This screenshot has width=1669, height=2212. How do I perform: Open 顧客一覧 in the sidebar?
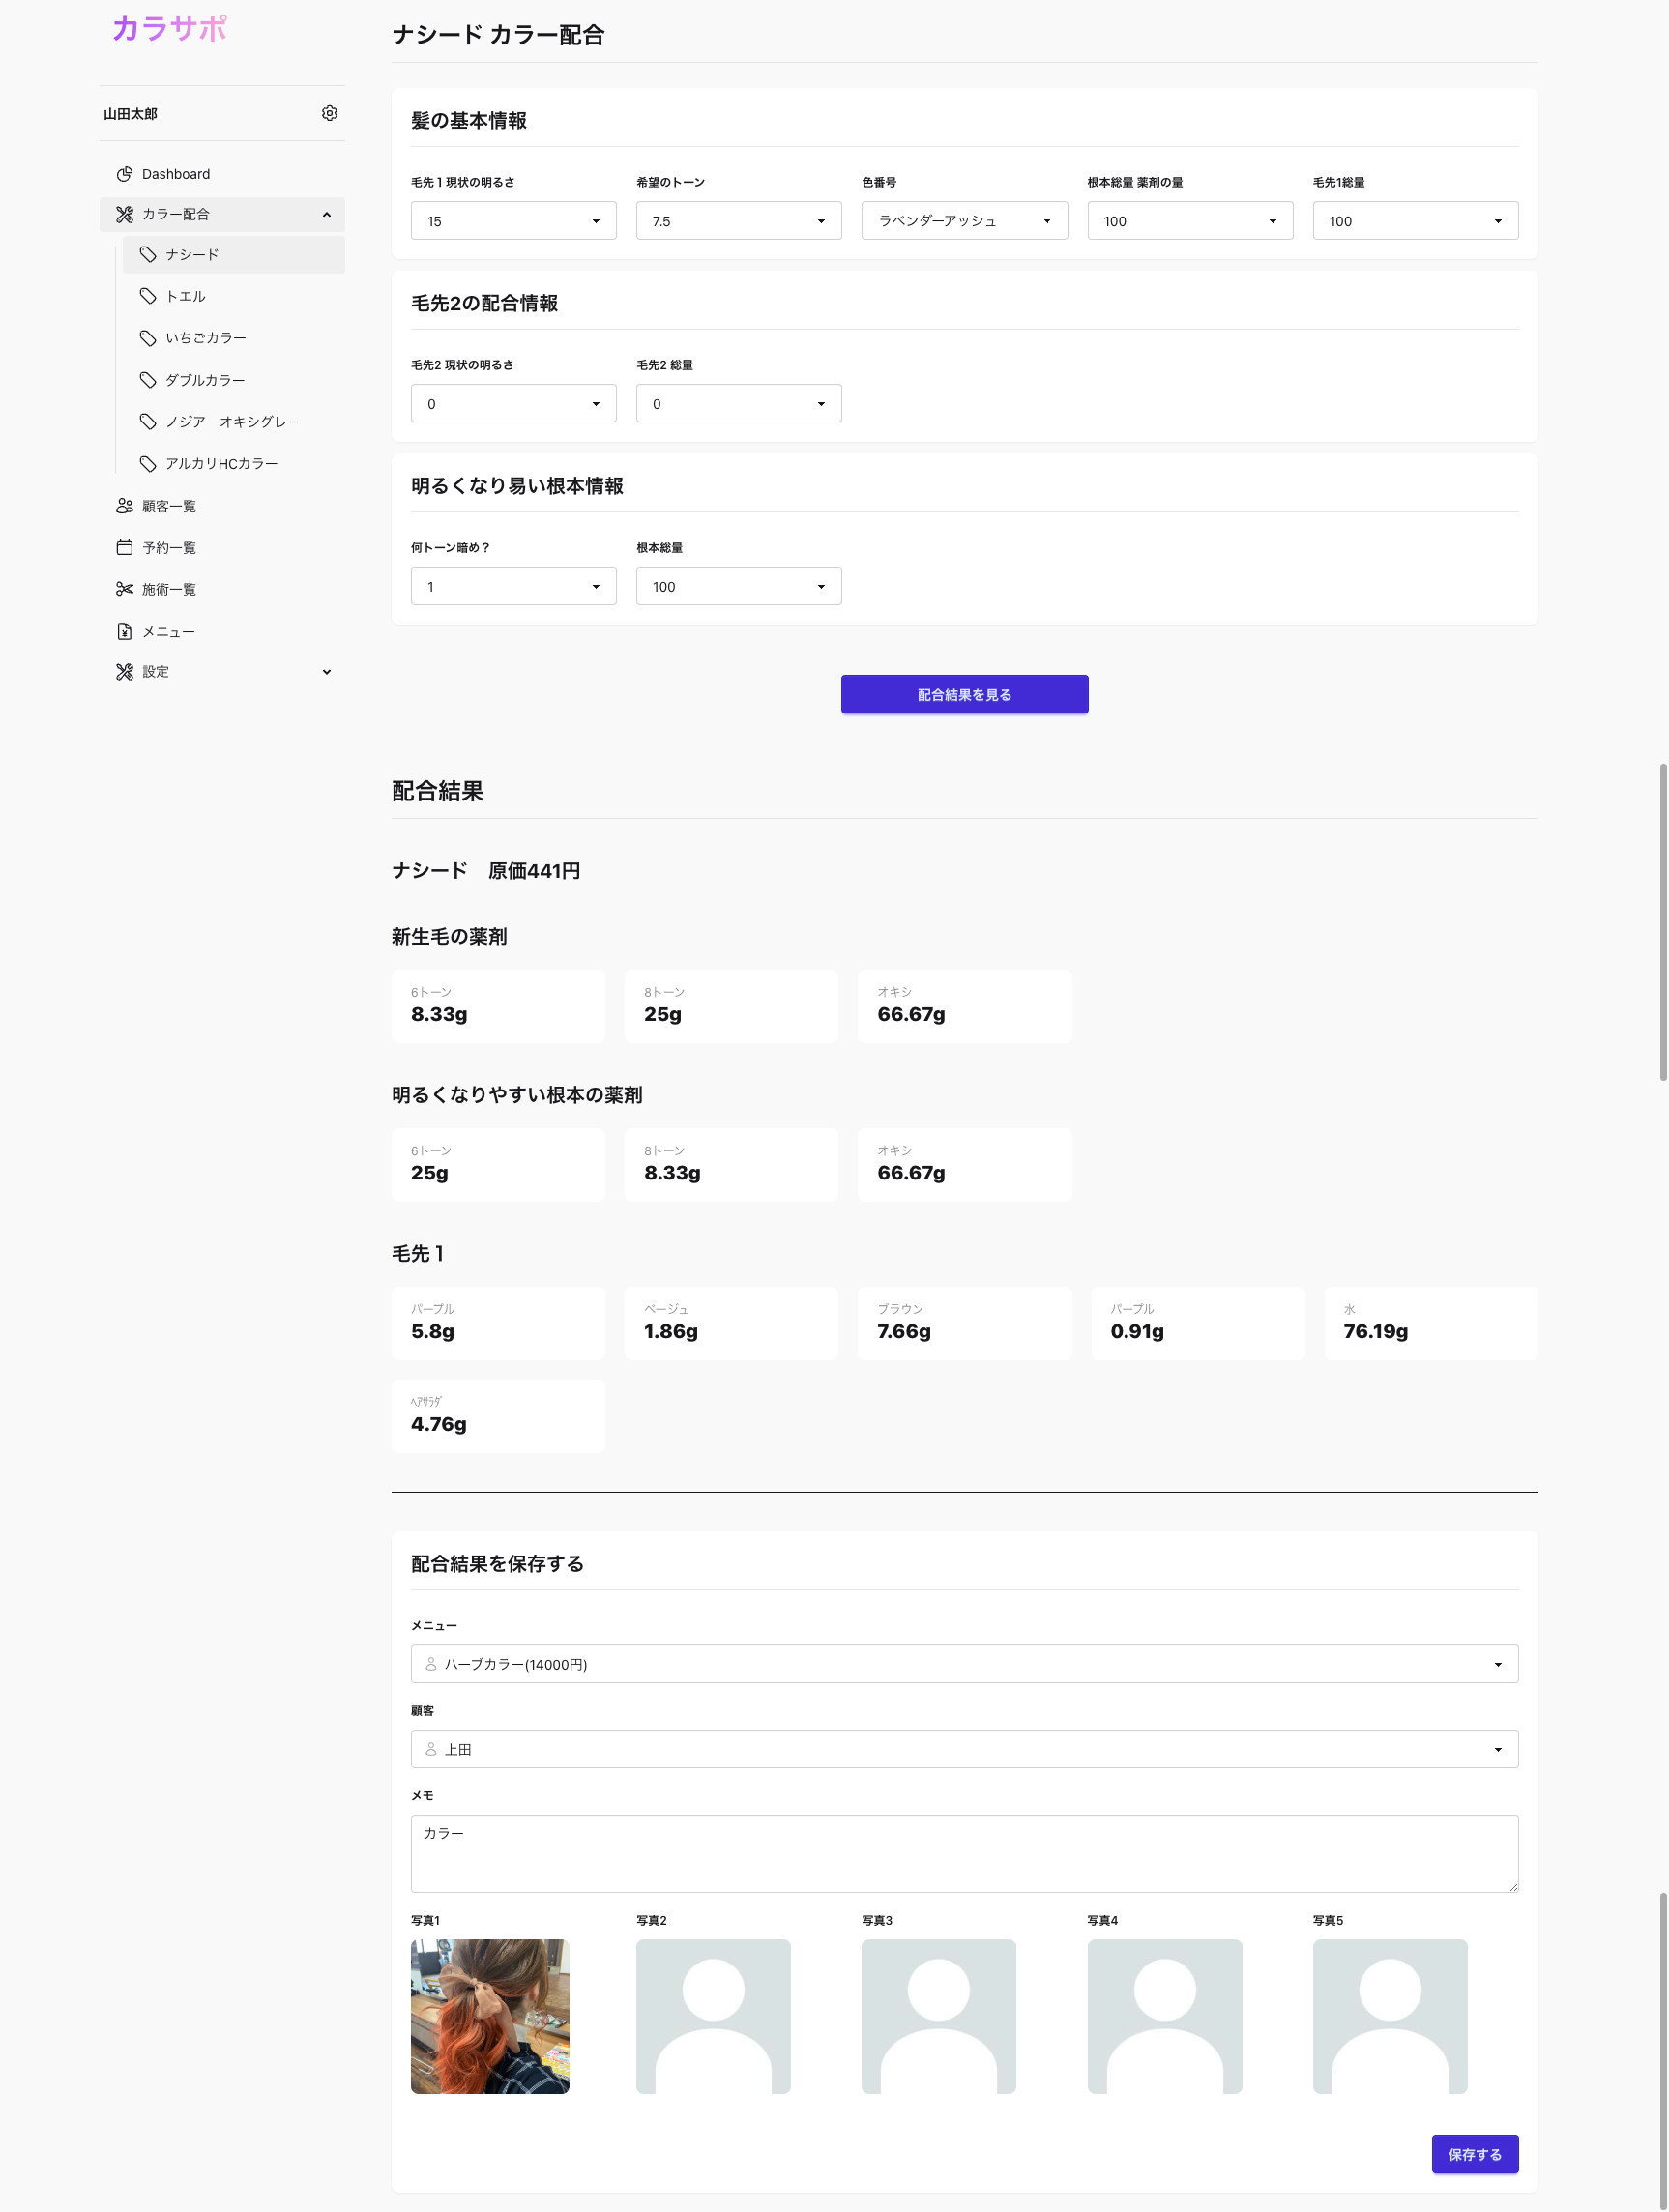click(222, 506)
